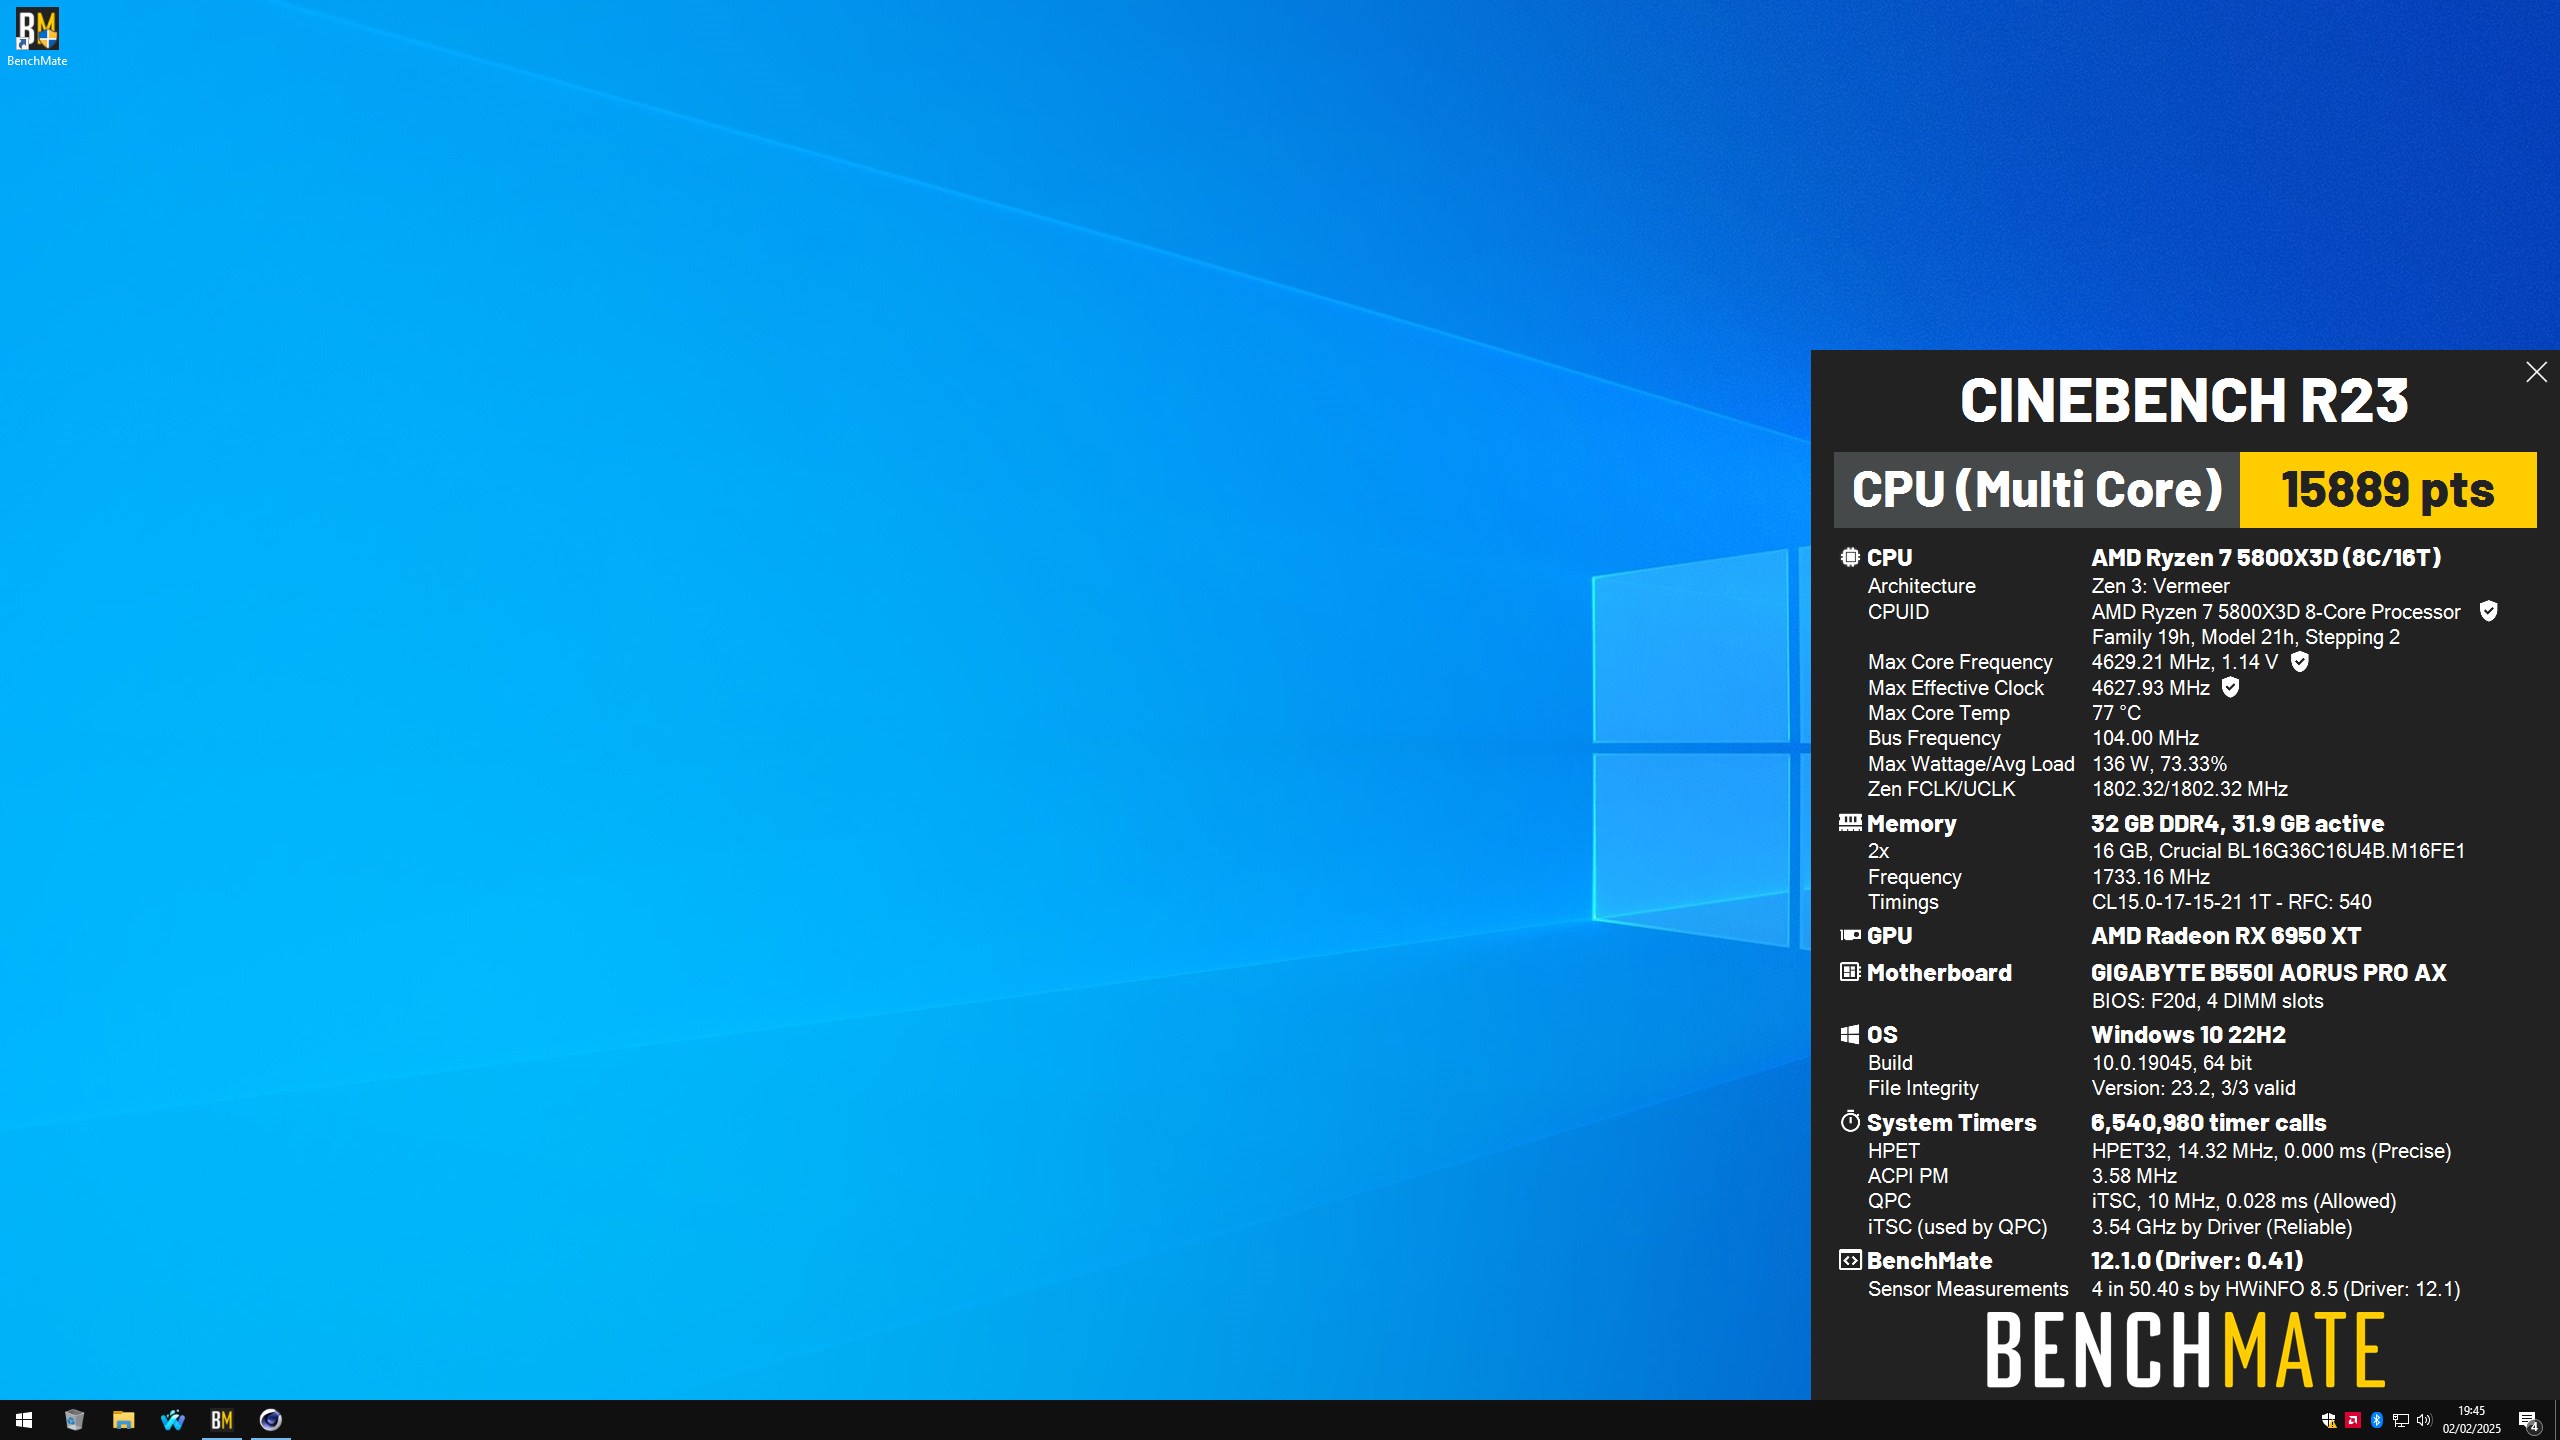Click '32 GB DDR4, 31.9 GB active'
Viewport: 2560px width, 1440px height.
click(2237, 824)
